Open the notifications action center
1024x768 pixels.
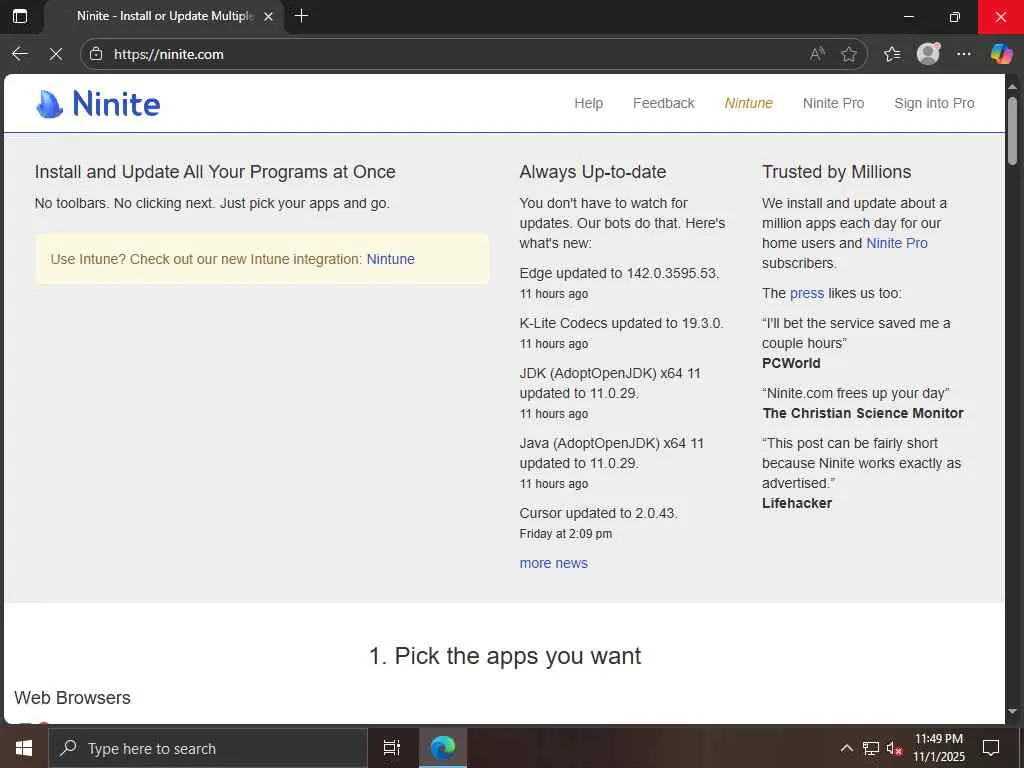991,748
